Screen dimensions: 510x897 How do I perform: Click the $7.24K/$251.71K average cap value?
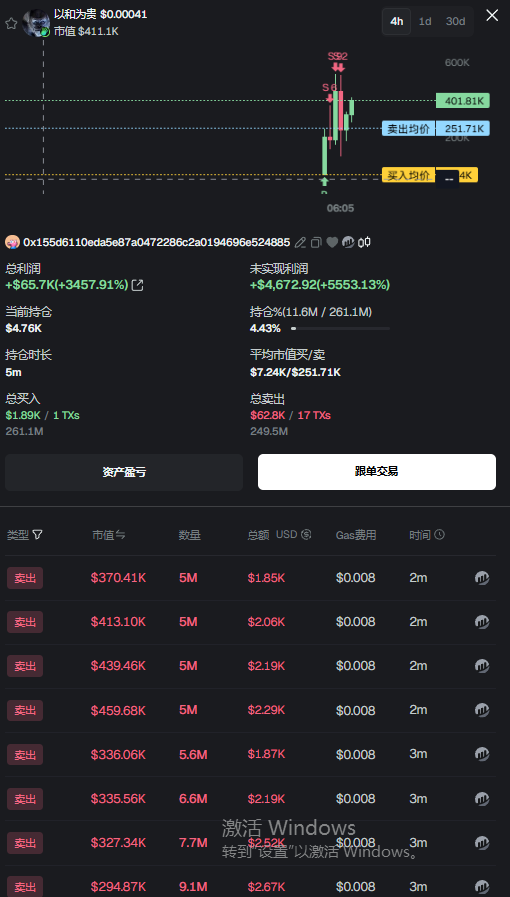point(295,372)
